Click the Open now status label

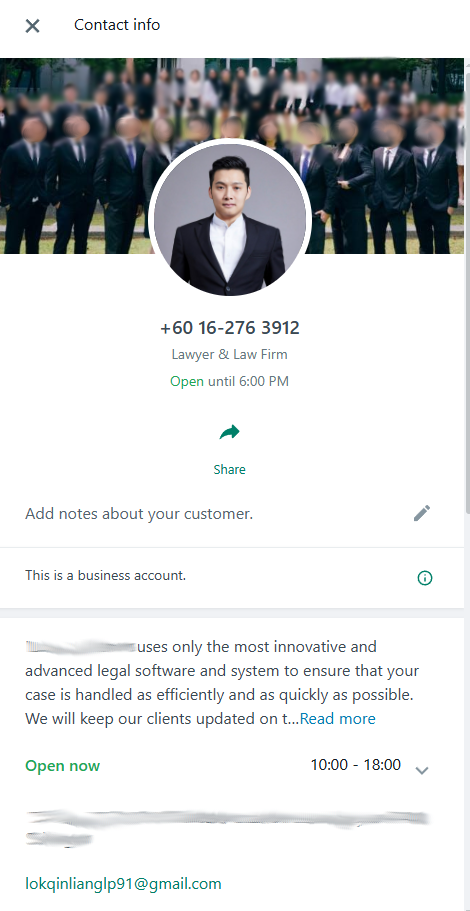63,766
